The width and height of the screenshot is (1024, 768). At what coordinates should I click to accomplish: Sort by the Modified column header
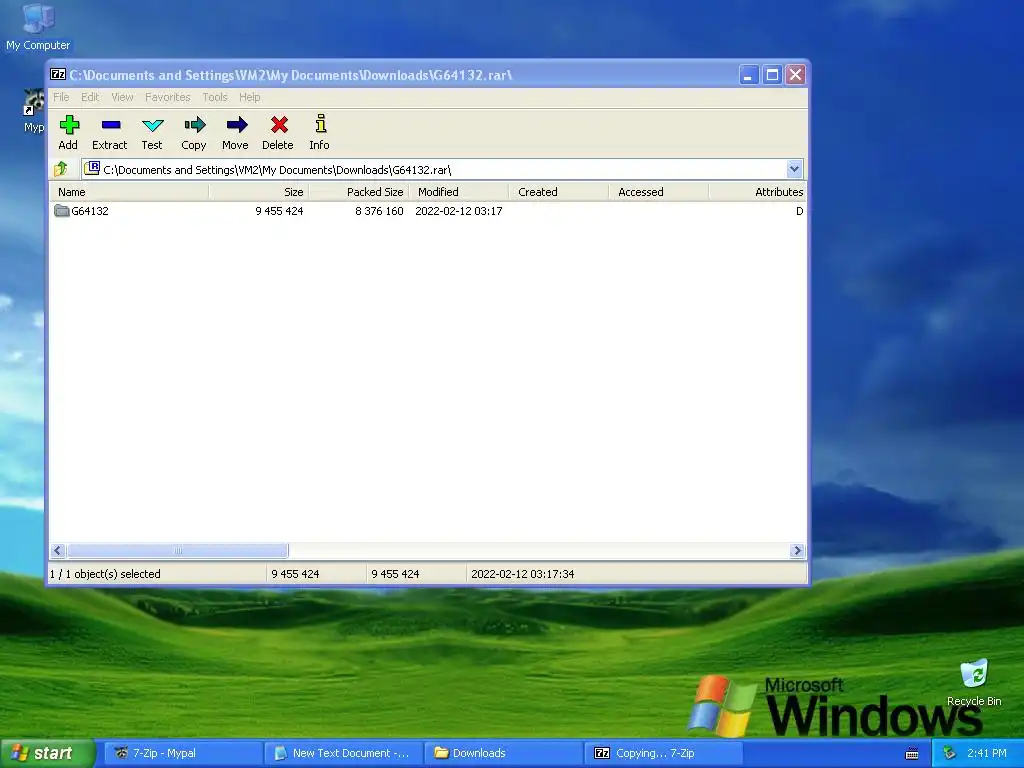458,192
